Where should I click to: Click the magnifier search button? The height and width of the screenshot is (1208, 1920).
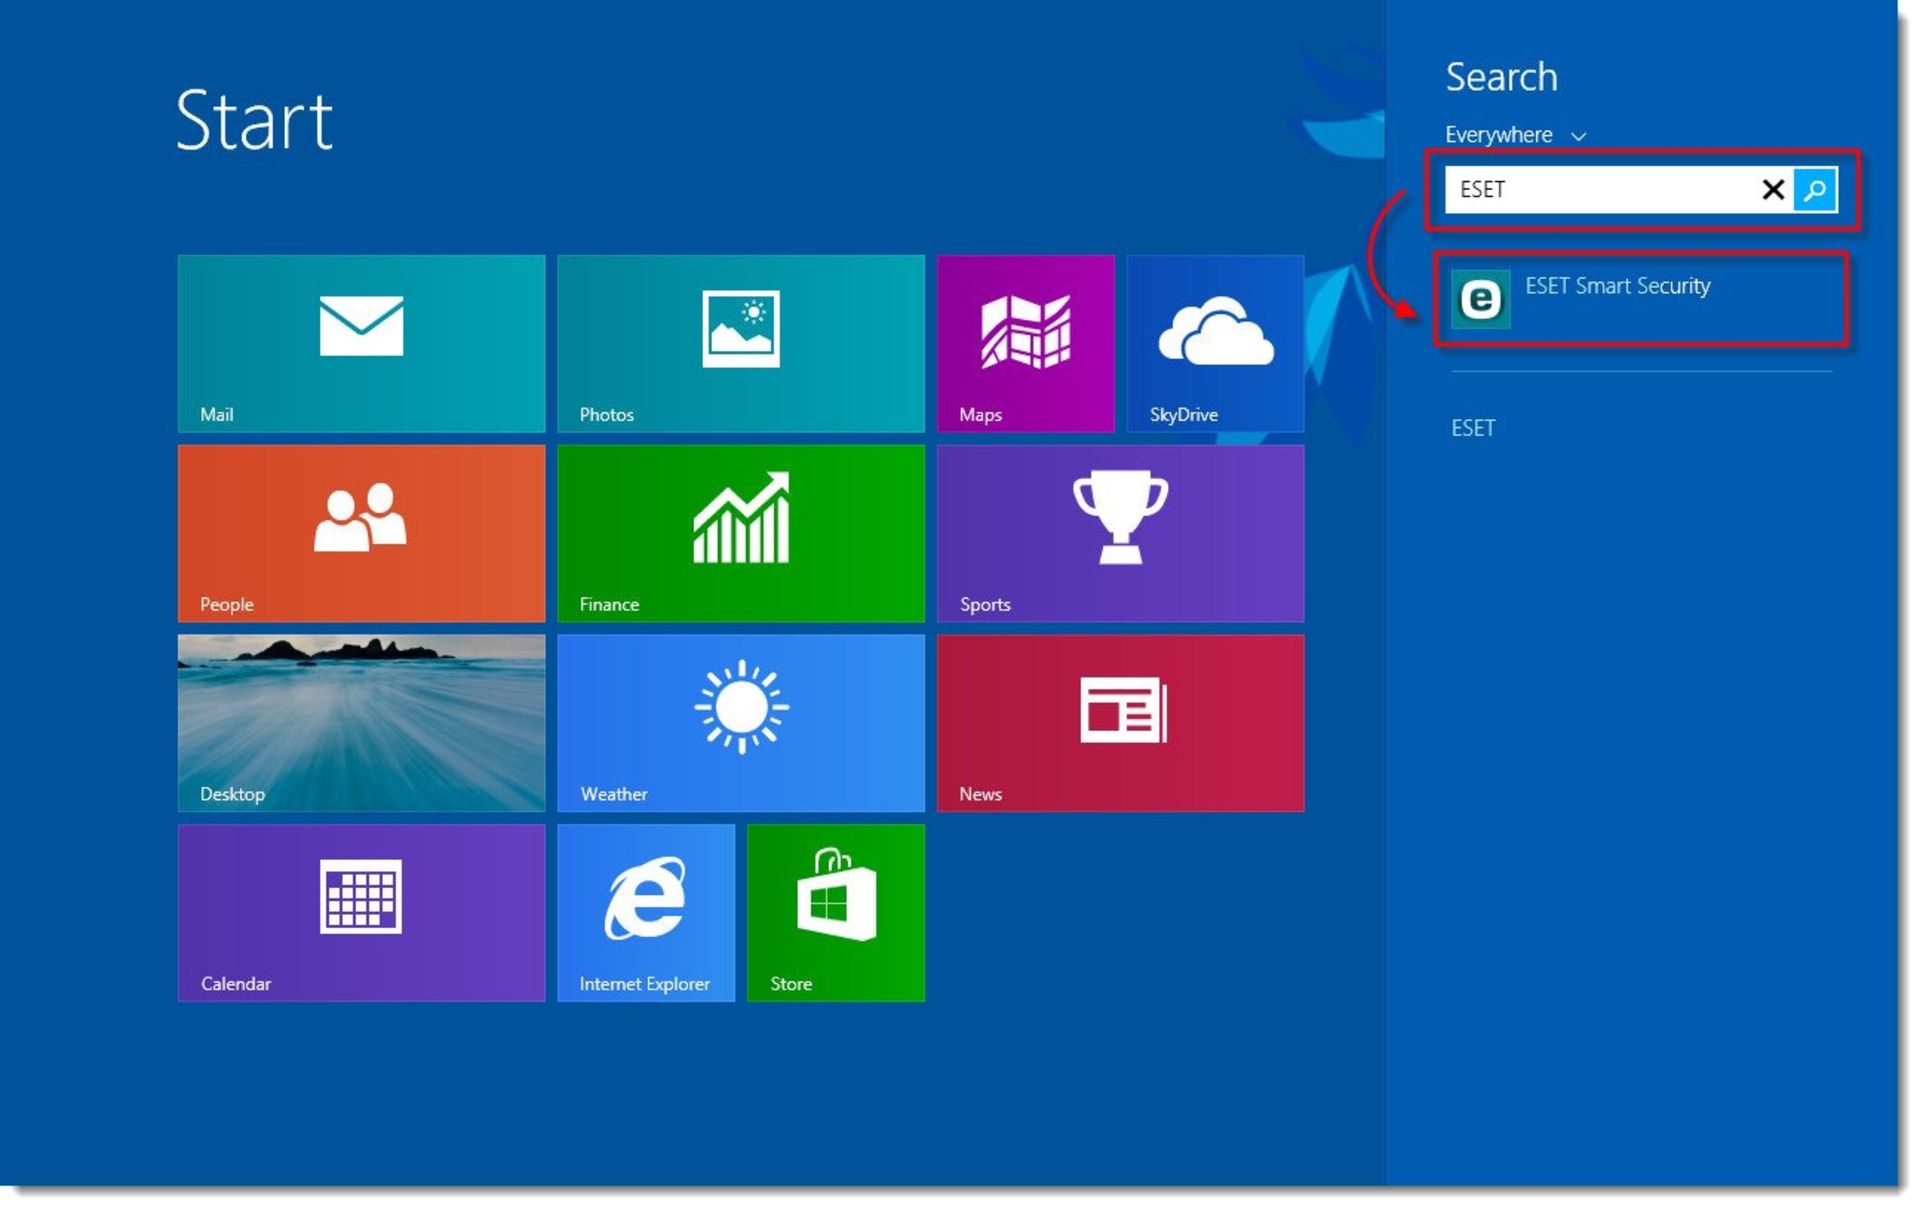tap(1815, 189)
